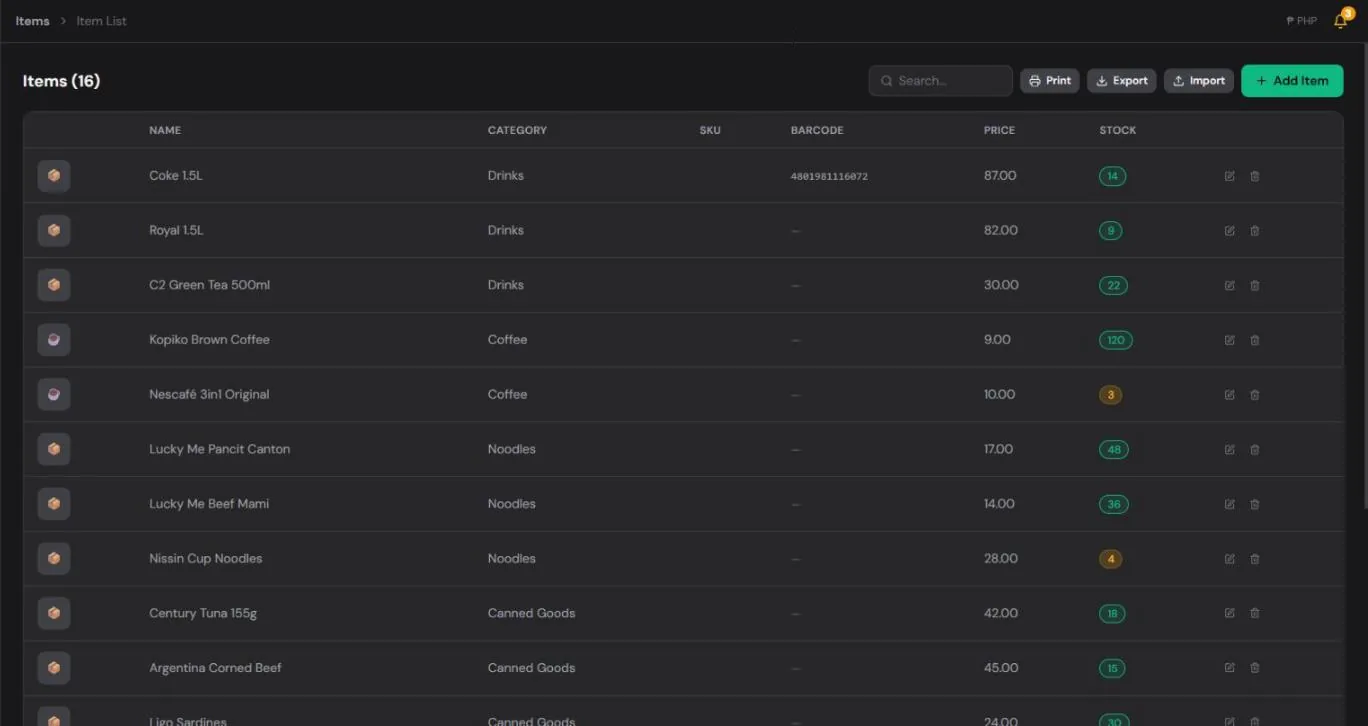The width and height of the screenshot is (1368, 726).
Task: Edit the Coke 1.5L item
Action: click(1229, 176)
